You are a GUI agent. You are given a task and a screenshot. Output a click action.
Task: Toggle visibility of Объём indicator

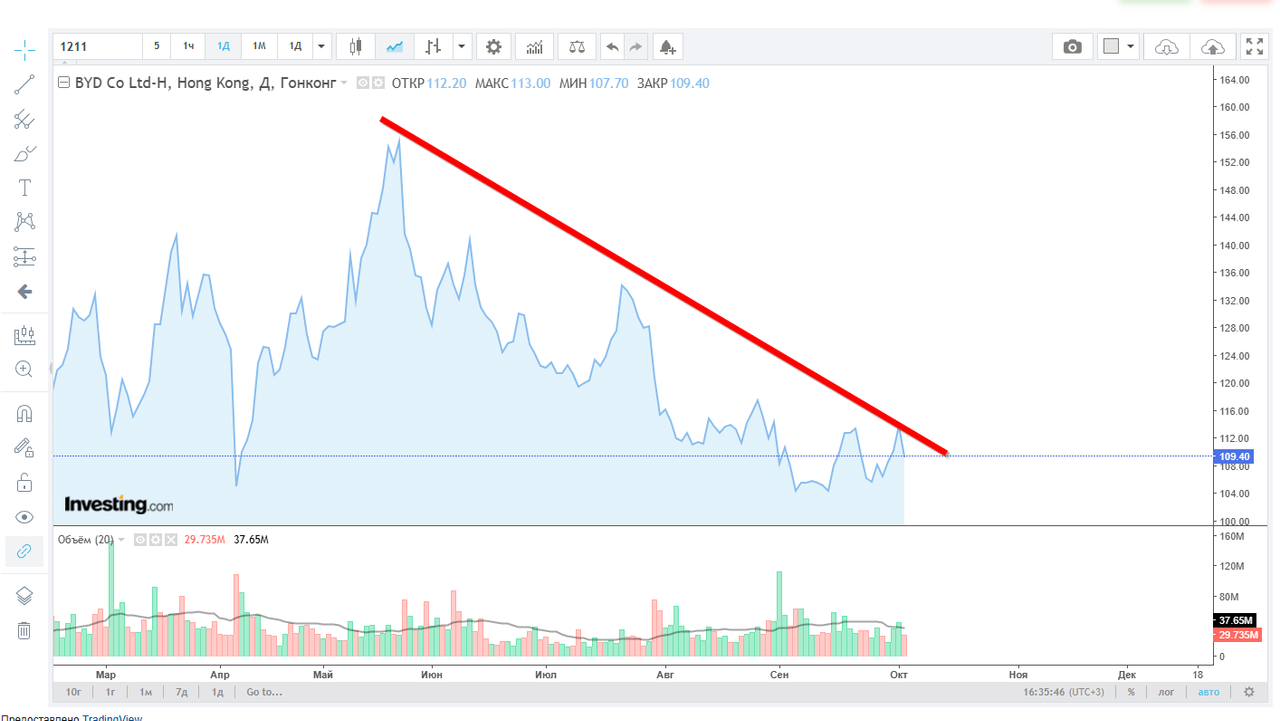(141, 540)
